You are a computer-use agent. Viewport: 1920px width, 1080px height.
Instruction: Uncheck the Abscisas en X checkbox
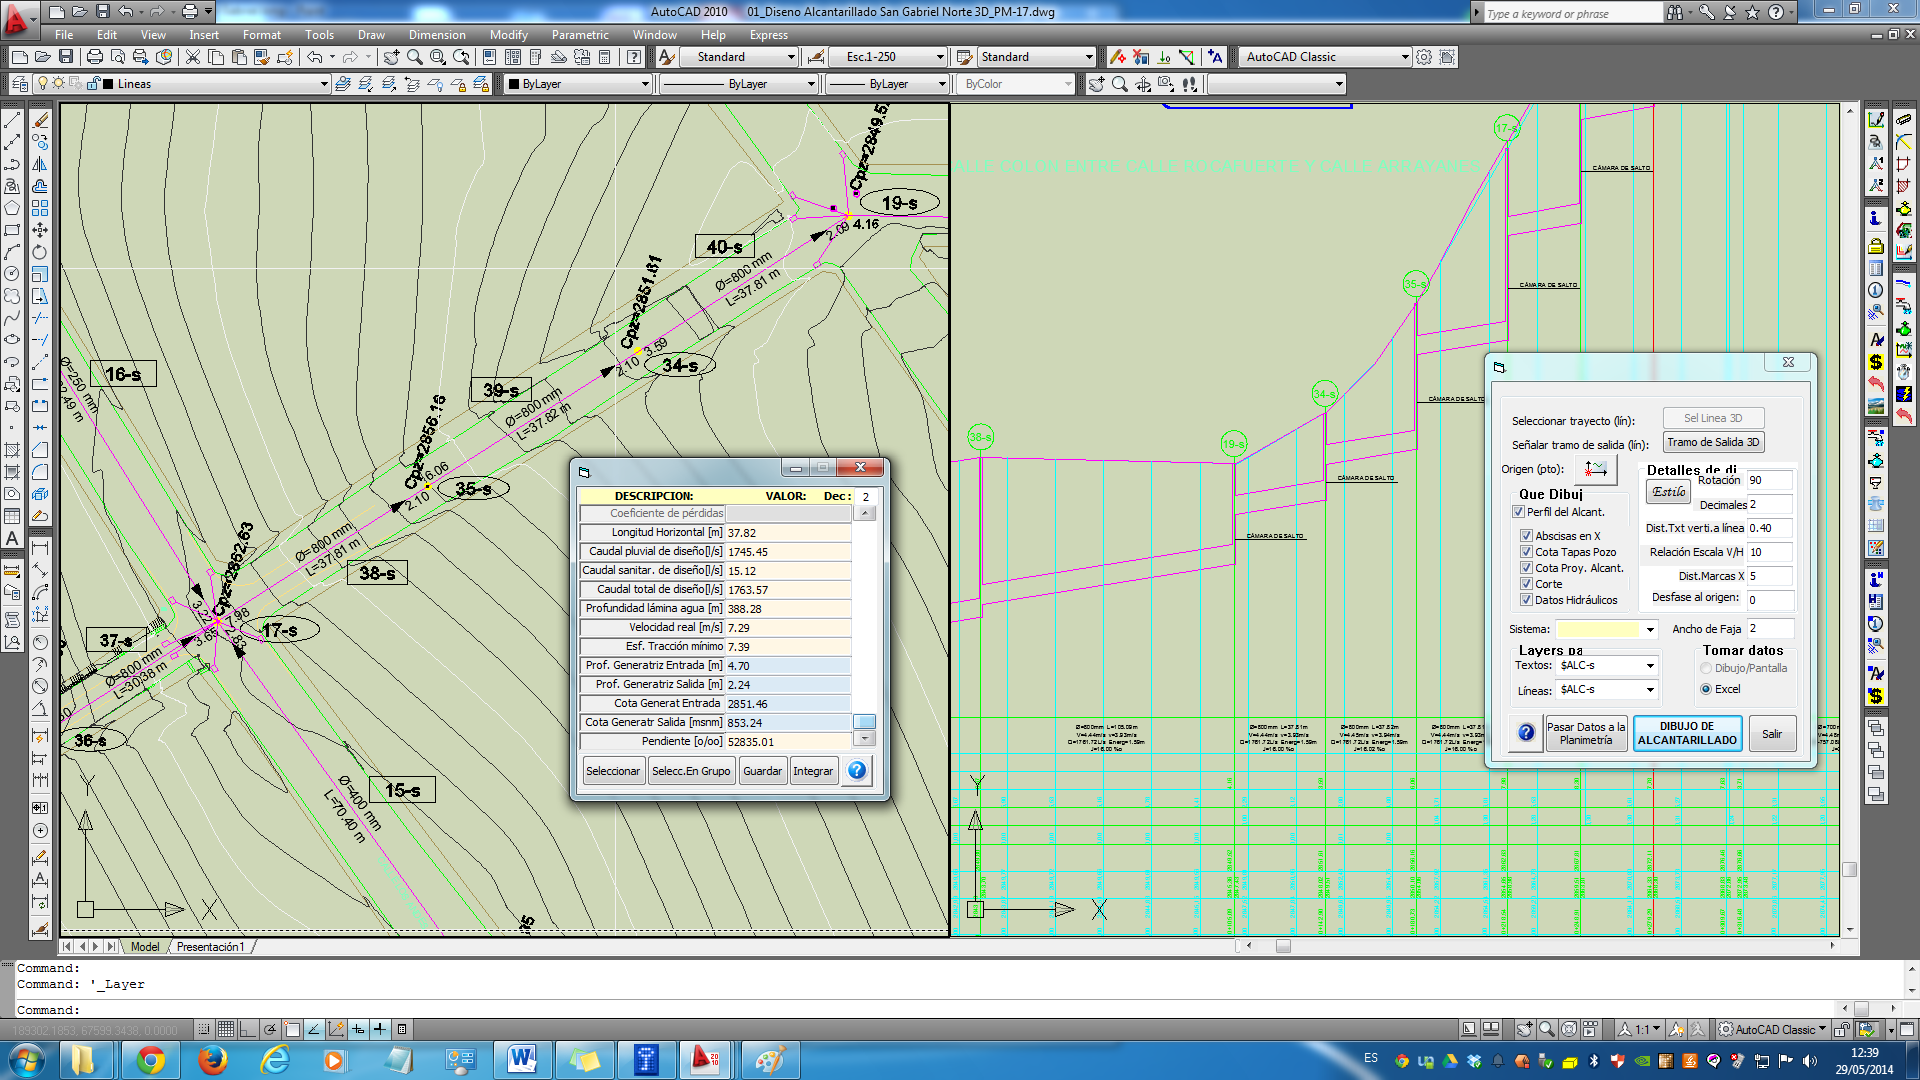(x=1526, y=536)
